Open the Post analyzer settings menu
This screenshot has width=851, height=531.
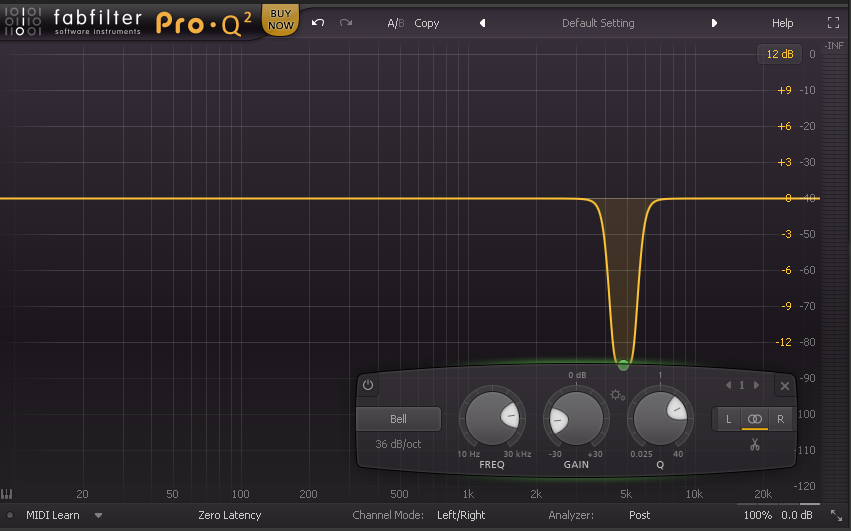click(x=639, y=515)
